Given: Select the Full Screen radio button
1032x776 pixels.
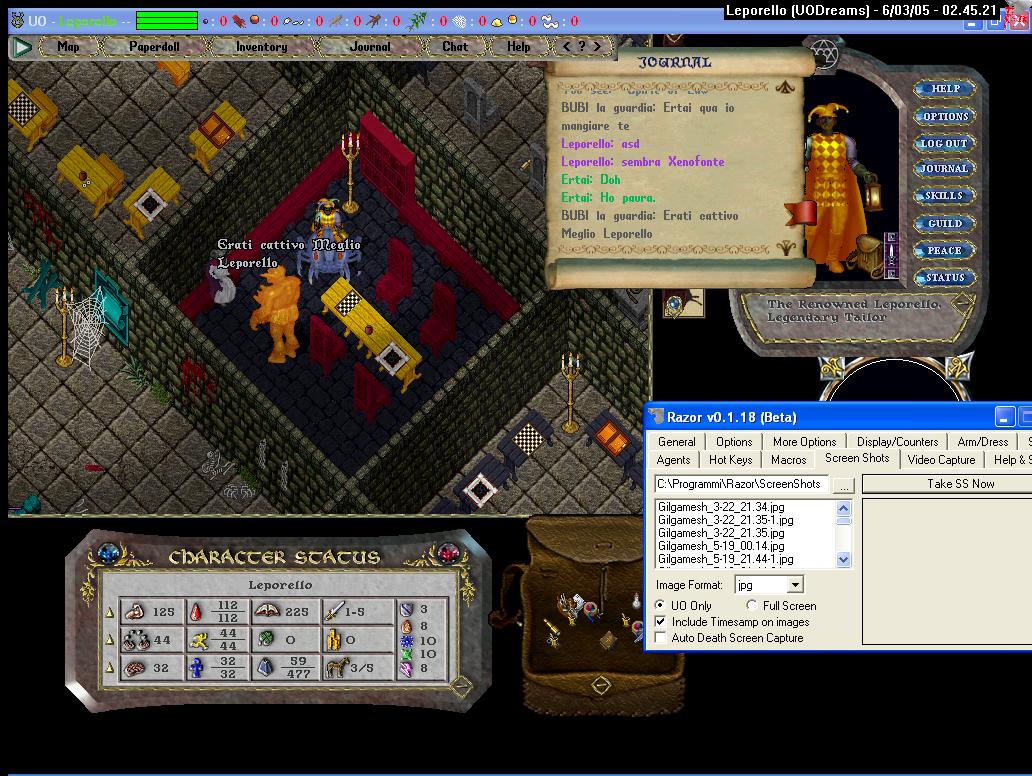Looking at the screenshot, I should tap(752, 605).
